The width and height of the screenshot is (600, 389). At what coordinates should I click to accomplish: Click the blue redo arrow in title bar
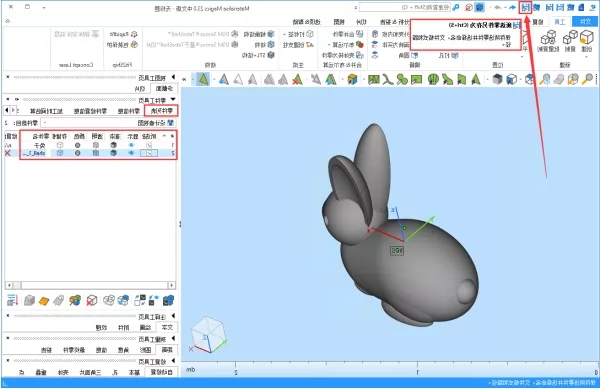click(x=512, y=7)
